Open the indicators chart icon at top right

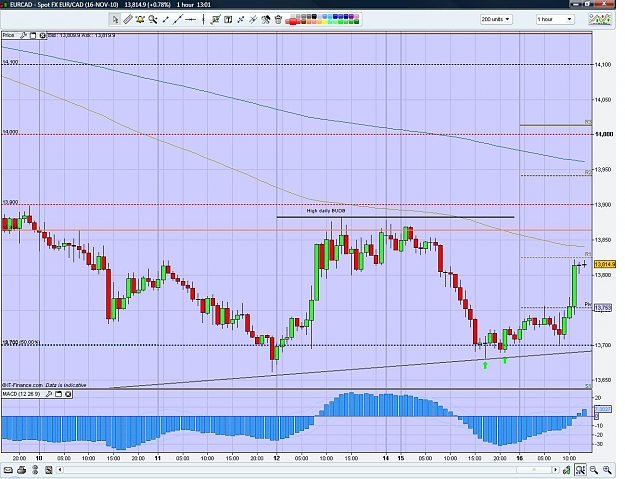click(600, 19)
